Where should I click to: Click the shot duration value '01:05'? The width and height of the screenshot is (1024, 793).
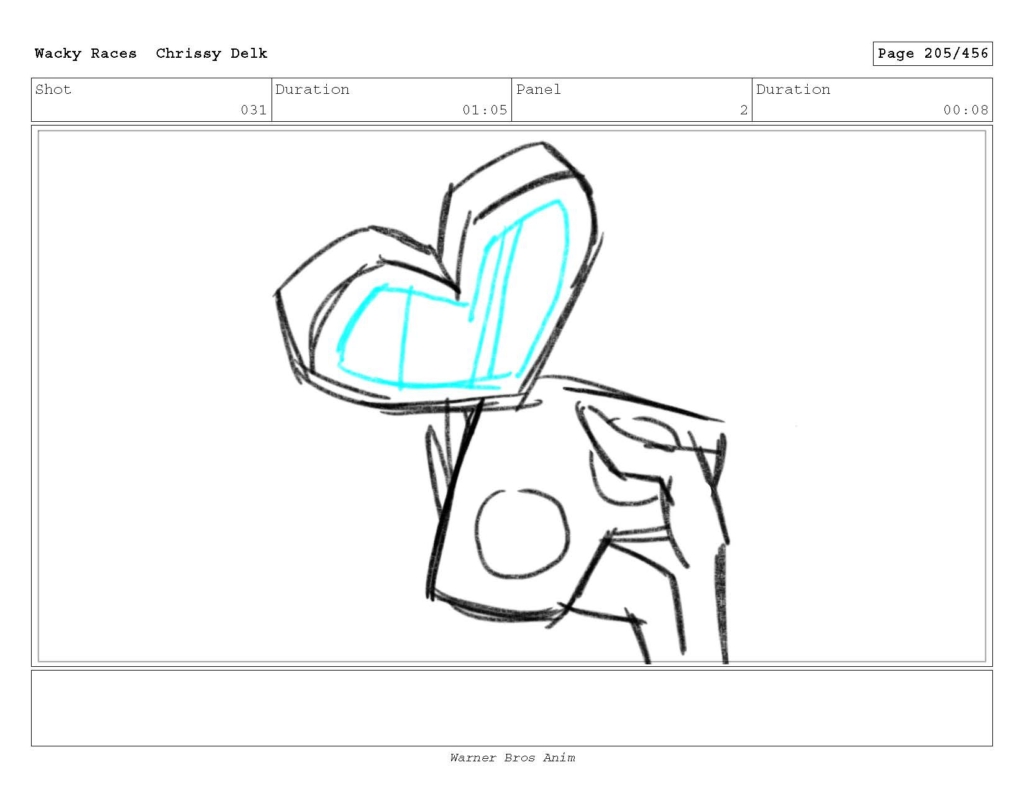click(x=485, y=110)
